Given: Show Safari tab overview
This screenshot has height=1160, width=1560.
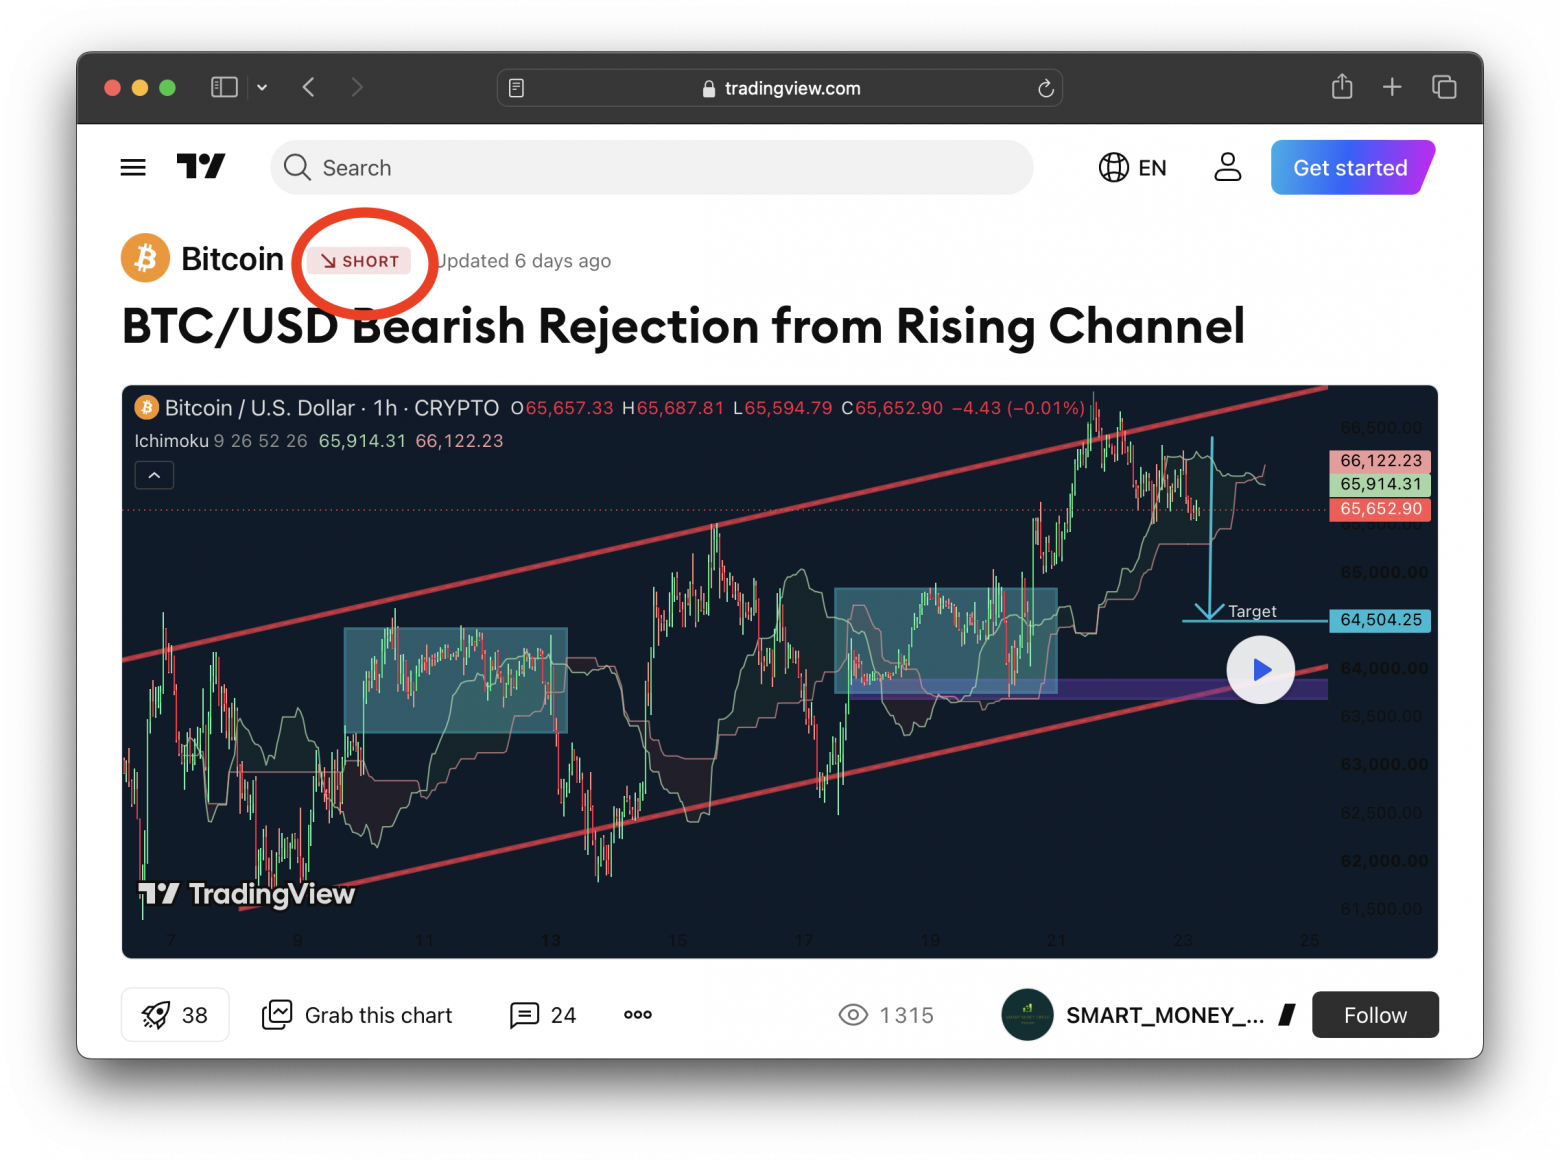Looking at the screenshot, I should click(x=1444, y=88).
